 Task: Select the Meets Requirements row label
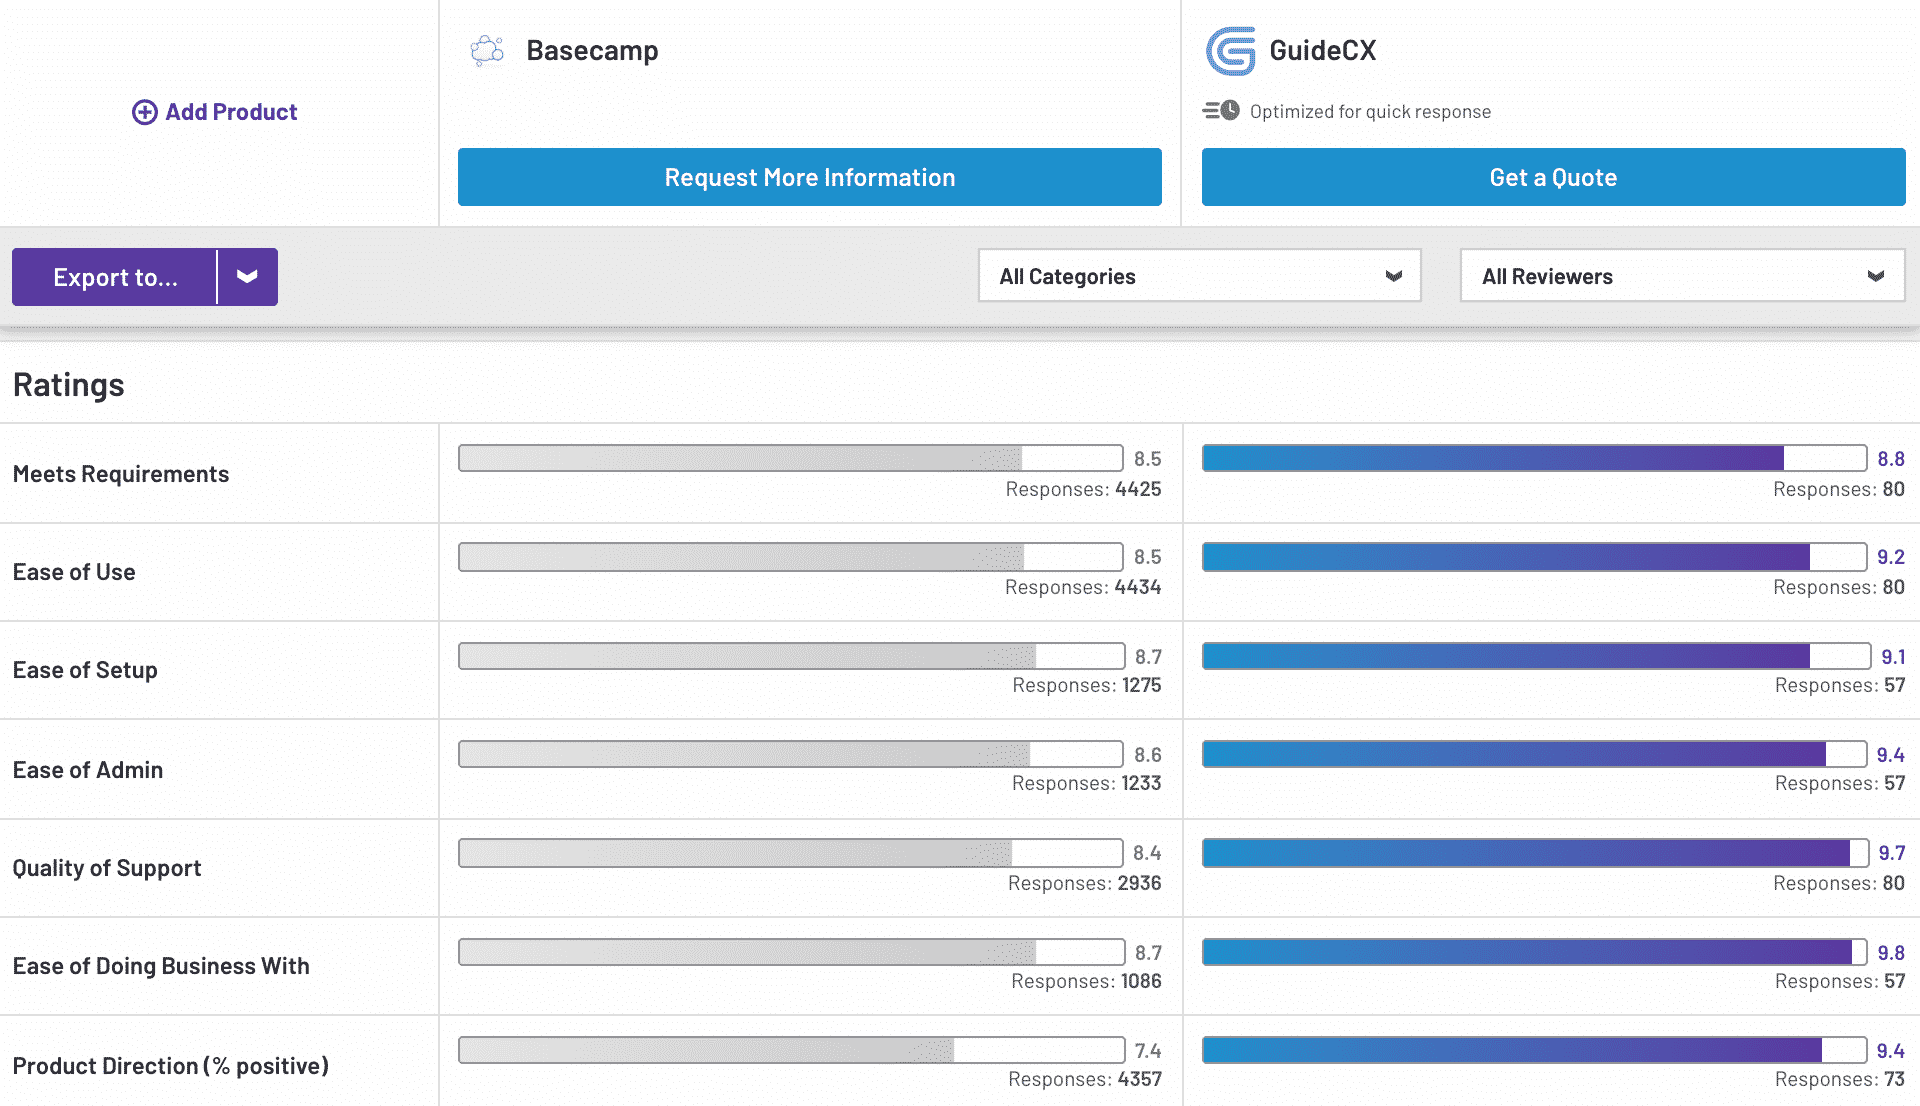pos(121,474)
